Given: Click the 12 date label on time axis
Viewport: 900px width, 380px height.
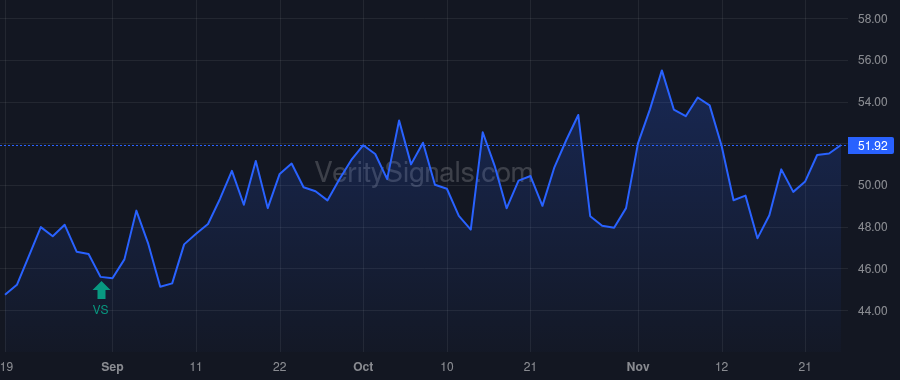Looking at the screenshot, I should click(721, 367).
